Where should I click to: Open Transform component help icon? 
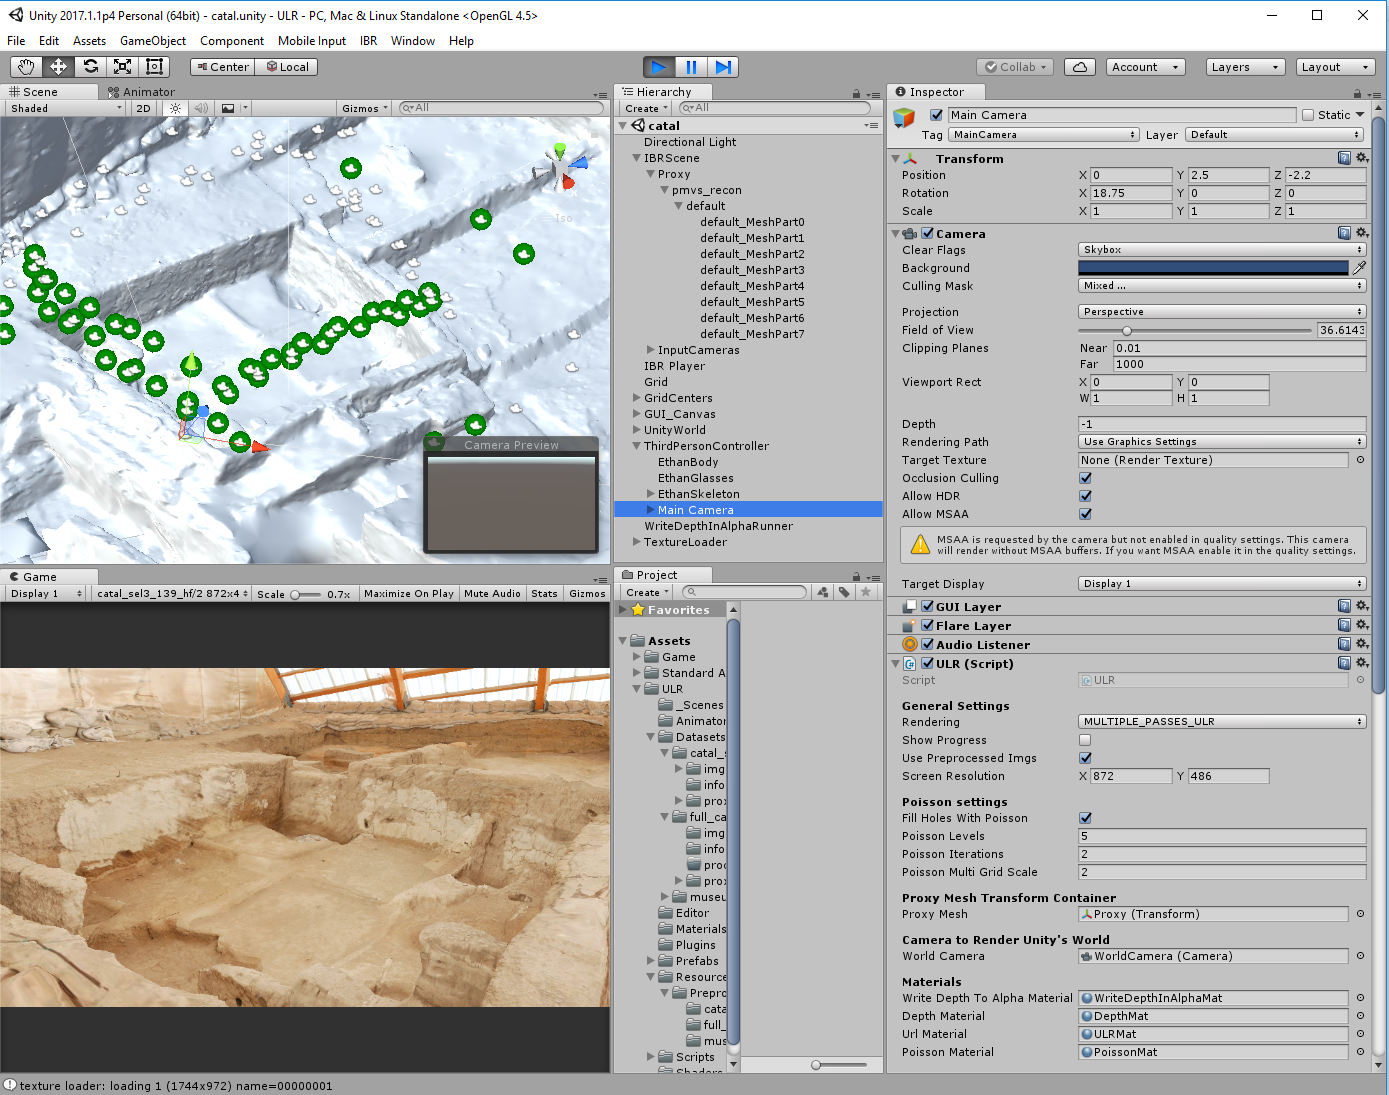tap(1344, 158)
